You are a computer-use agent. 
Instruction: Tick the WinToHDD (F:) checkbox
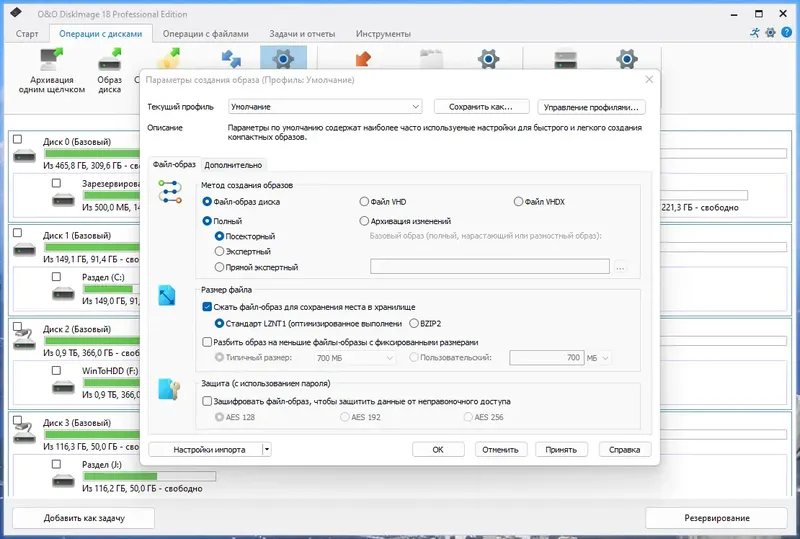click(56, 371)
